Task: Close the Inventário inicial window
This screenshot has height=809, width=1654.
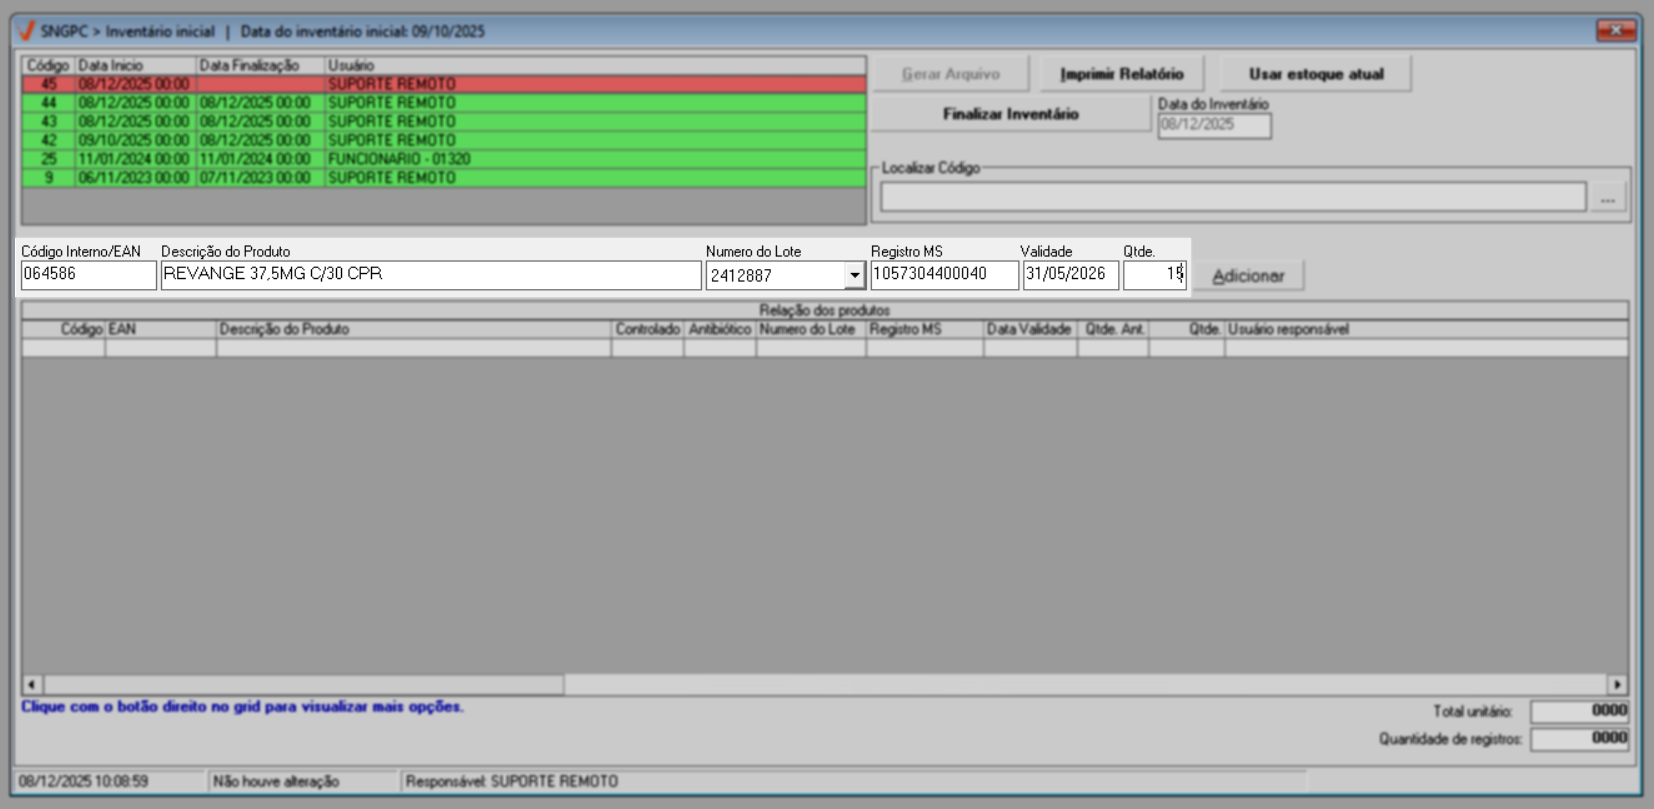Action: tap(1615, 31)
